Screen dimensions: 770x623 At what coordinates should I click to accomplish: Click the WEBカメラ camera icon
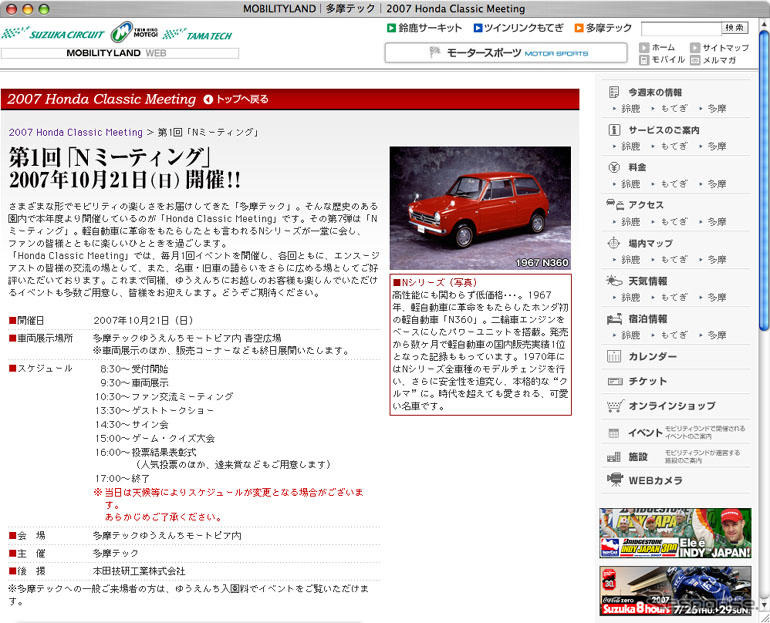[x=614, y=479]
